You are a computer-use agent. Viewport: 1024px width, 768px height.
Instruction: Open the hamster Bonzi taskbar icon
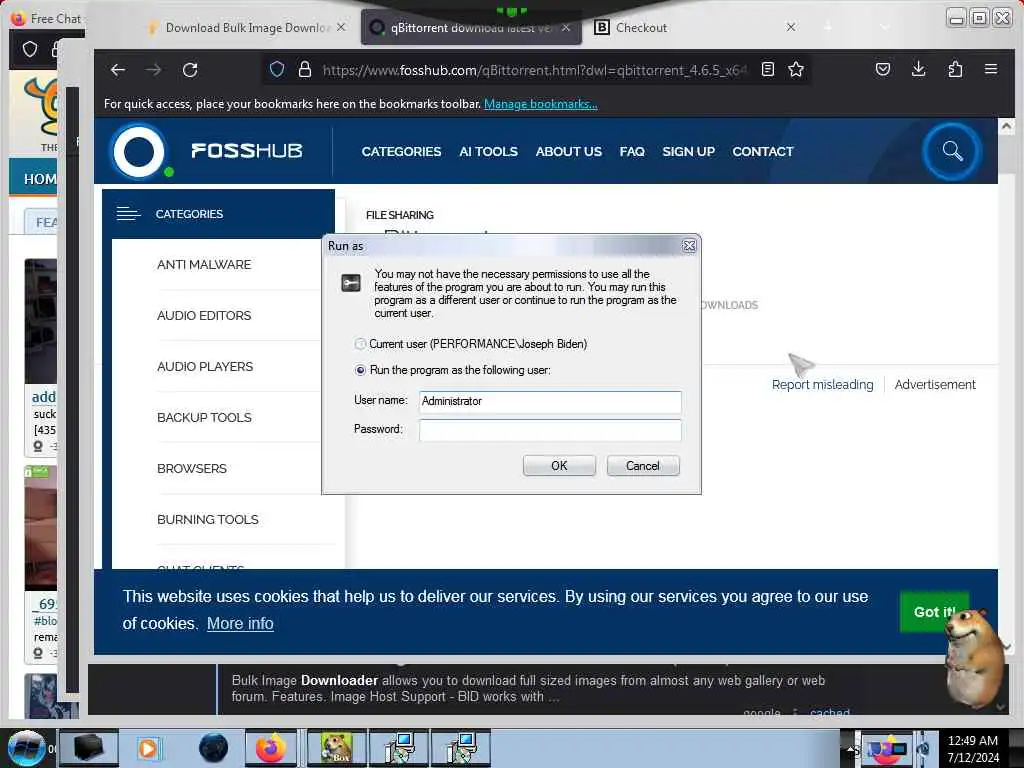(x=336, y=748)
